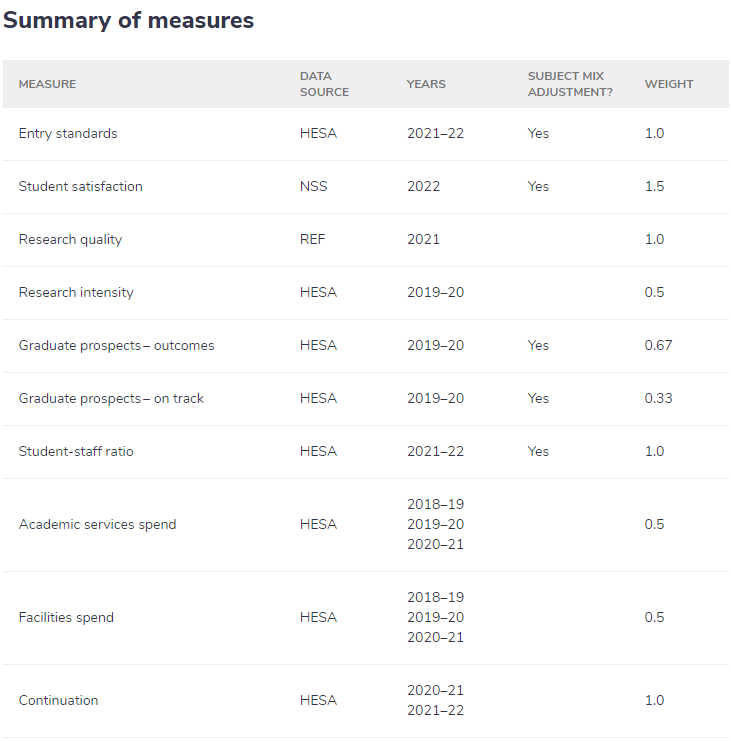Click the WEIGHT column header
This screenshot has height=741, width=731.
click(x=668, y=84)
